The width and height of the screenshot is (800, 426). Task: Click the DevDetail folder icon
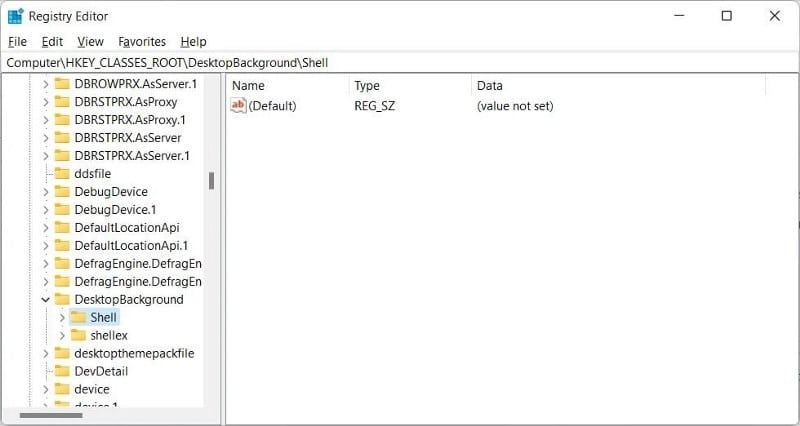[x=62, y=371]
